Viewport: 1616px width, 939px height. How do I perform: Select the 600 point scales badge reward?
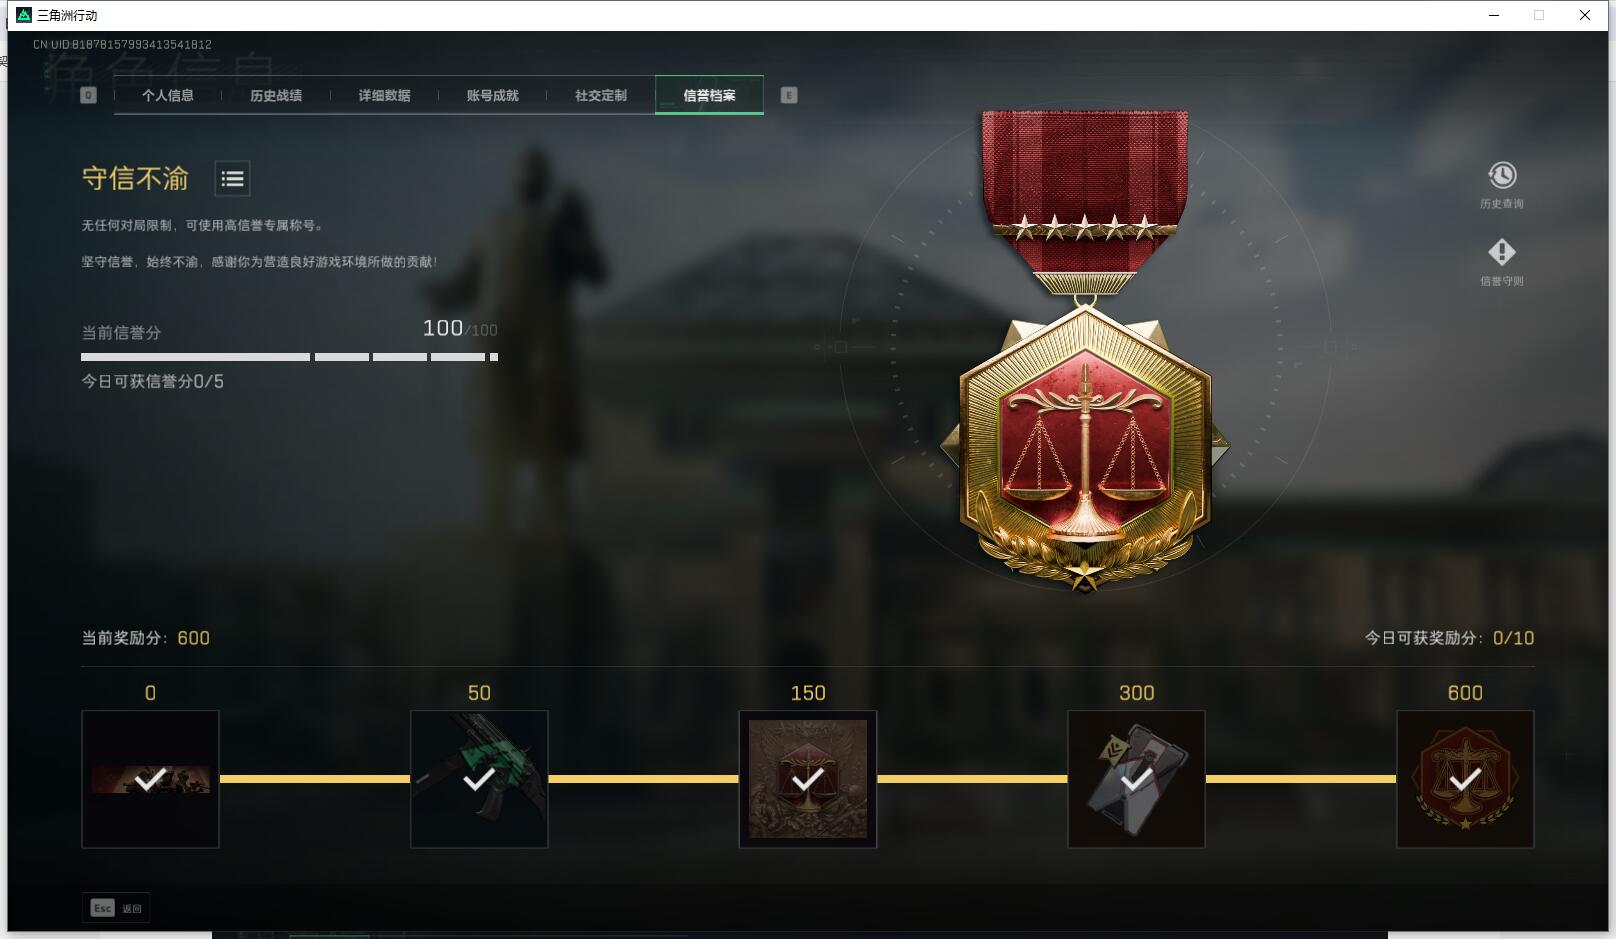click(1465, 779)
